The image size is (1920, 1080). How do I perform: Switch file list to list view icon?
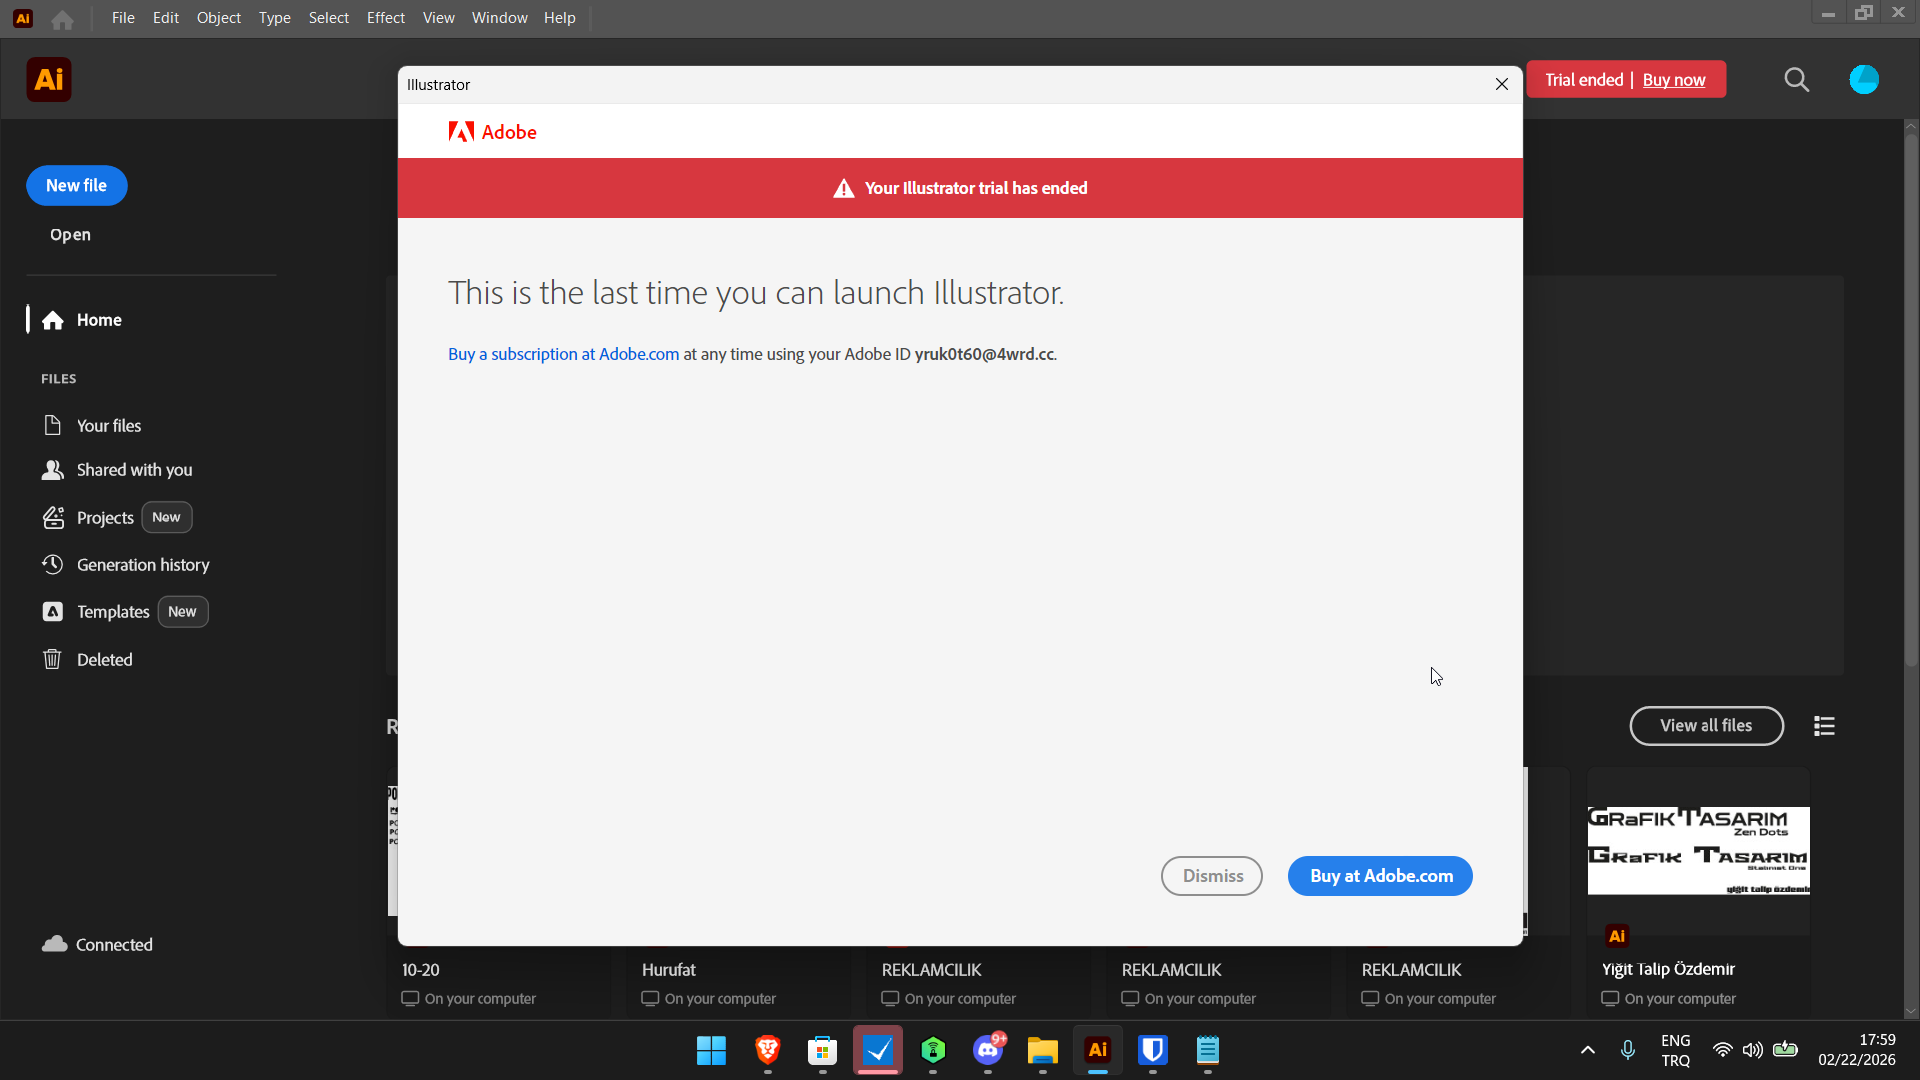[x=1824, y=726]
